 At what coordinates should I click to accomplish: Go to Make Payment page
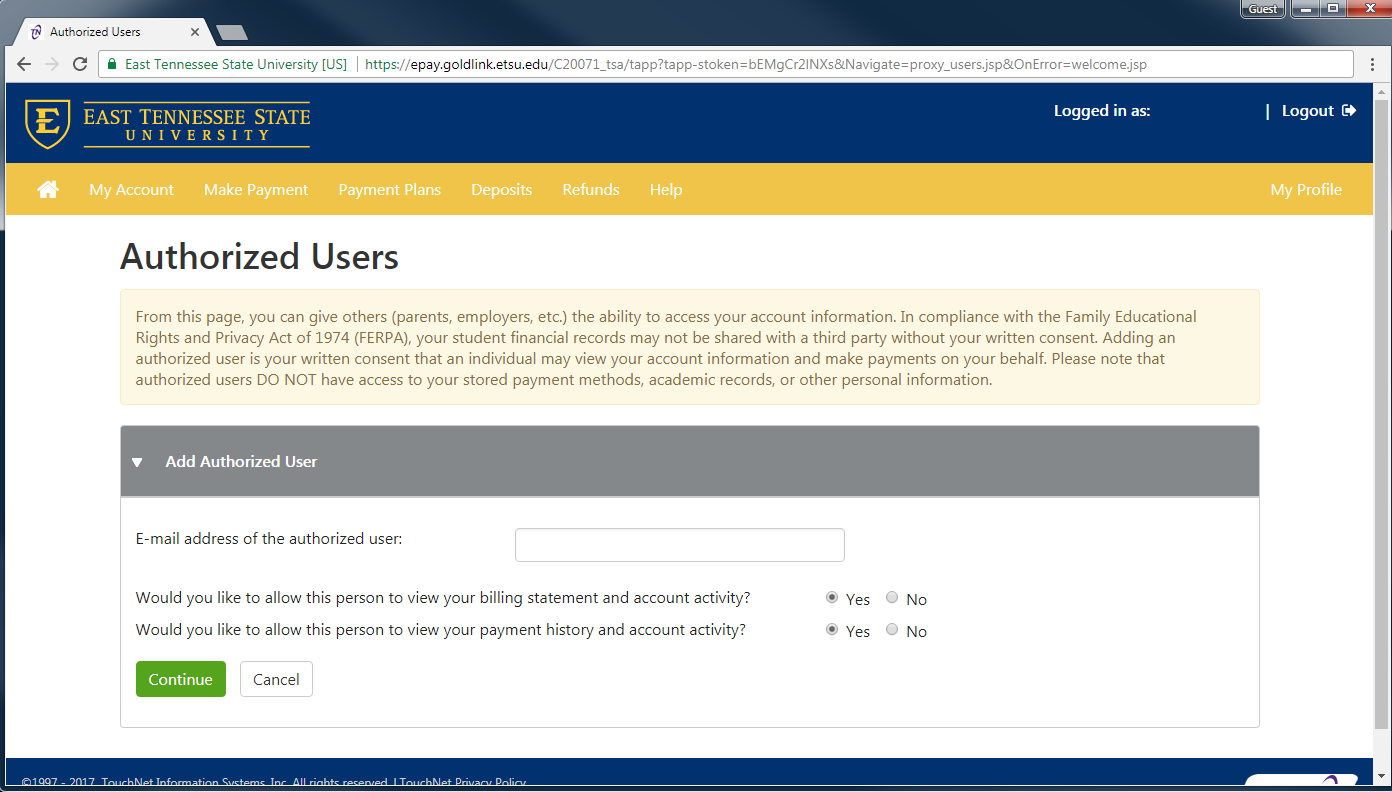(x=256, y=189)
